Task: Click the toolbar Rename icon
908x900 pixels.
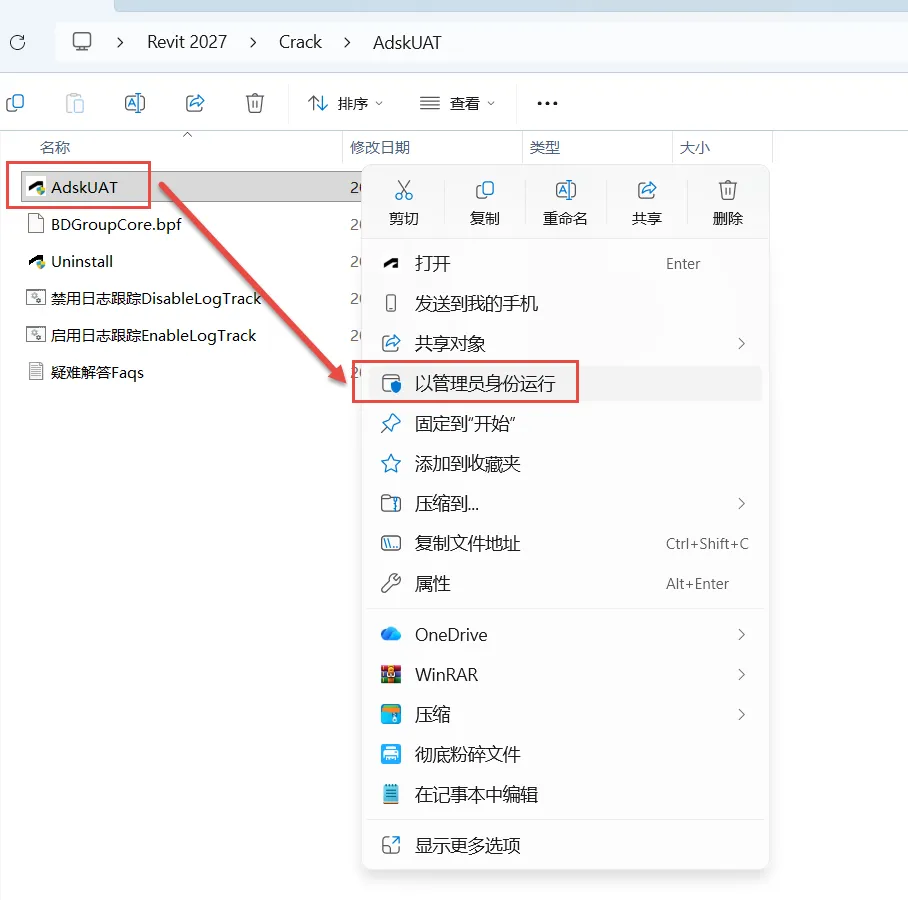Action: pos(135,103)
